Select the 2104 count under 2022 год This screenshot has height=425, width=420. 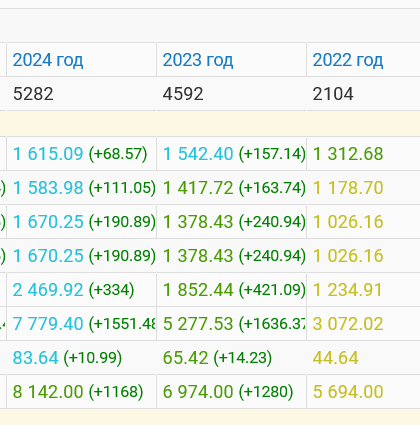pos(333,94)
